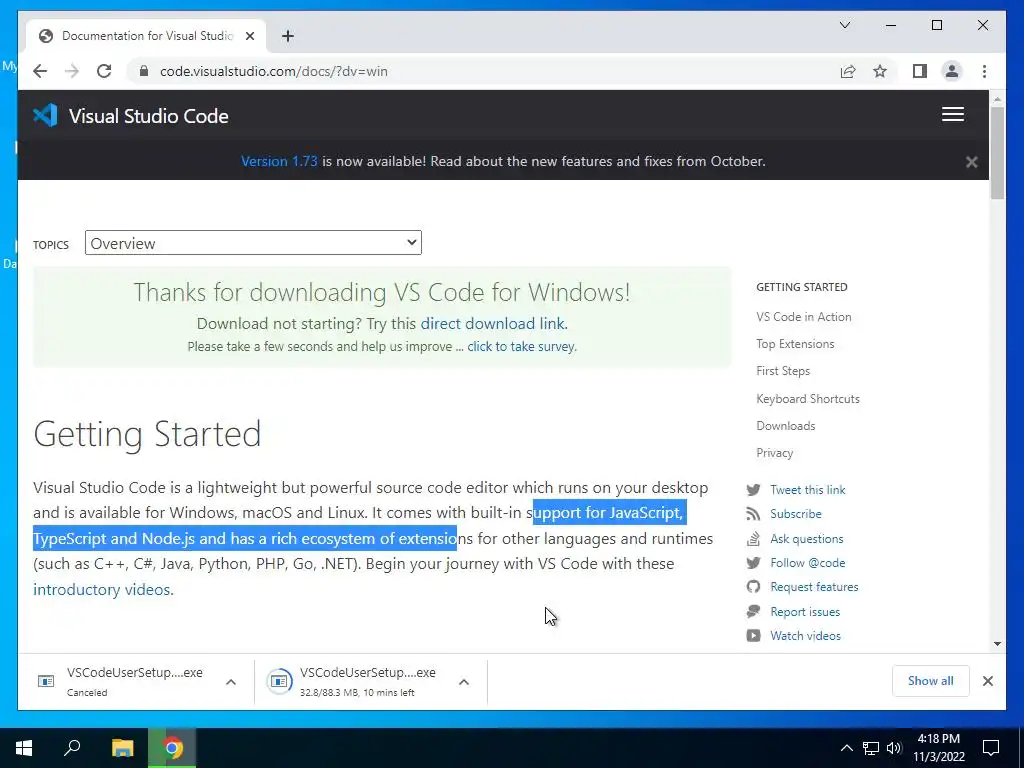Screen dimensions: 1024x768
Task: Jump to Downloads section
Action: click(x=785, y=426)
